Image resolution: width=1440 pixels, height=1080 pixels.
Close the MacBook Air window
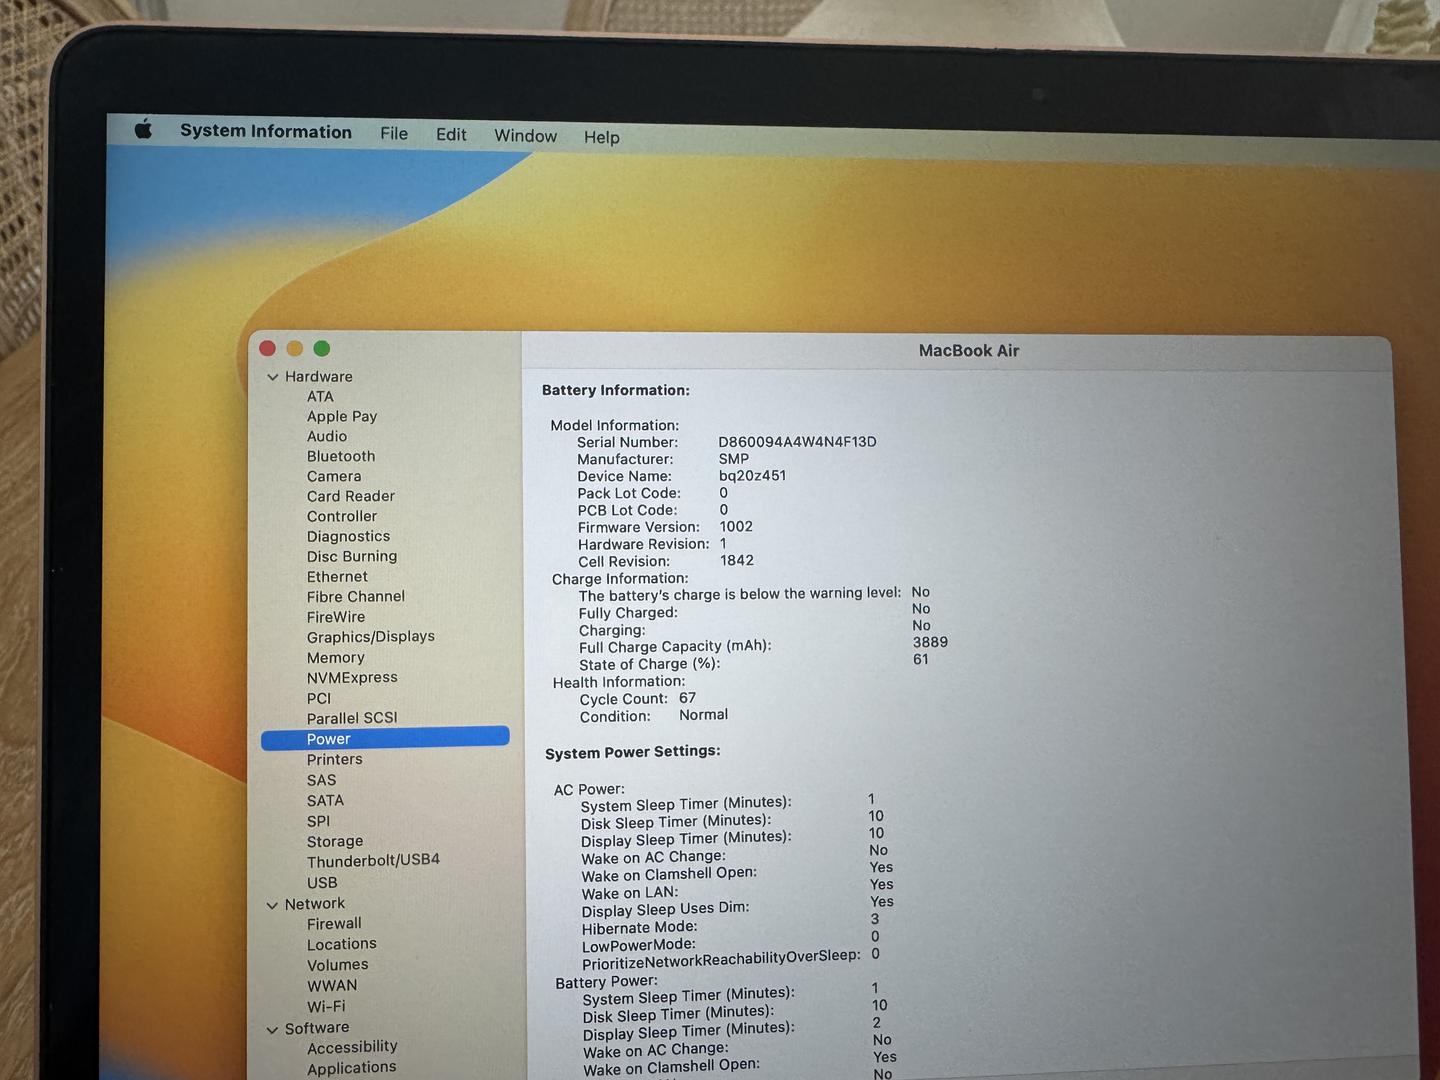coord(267,348)
